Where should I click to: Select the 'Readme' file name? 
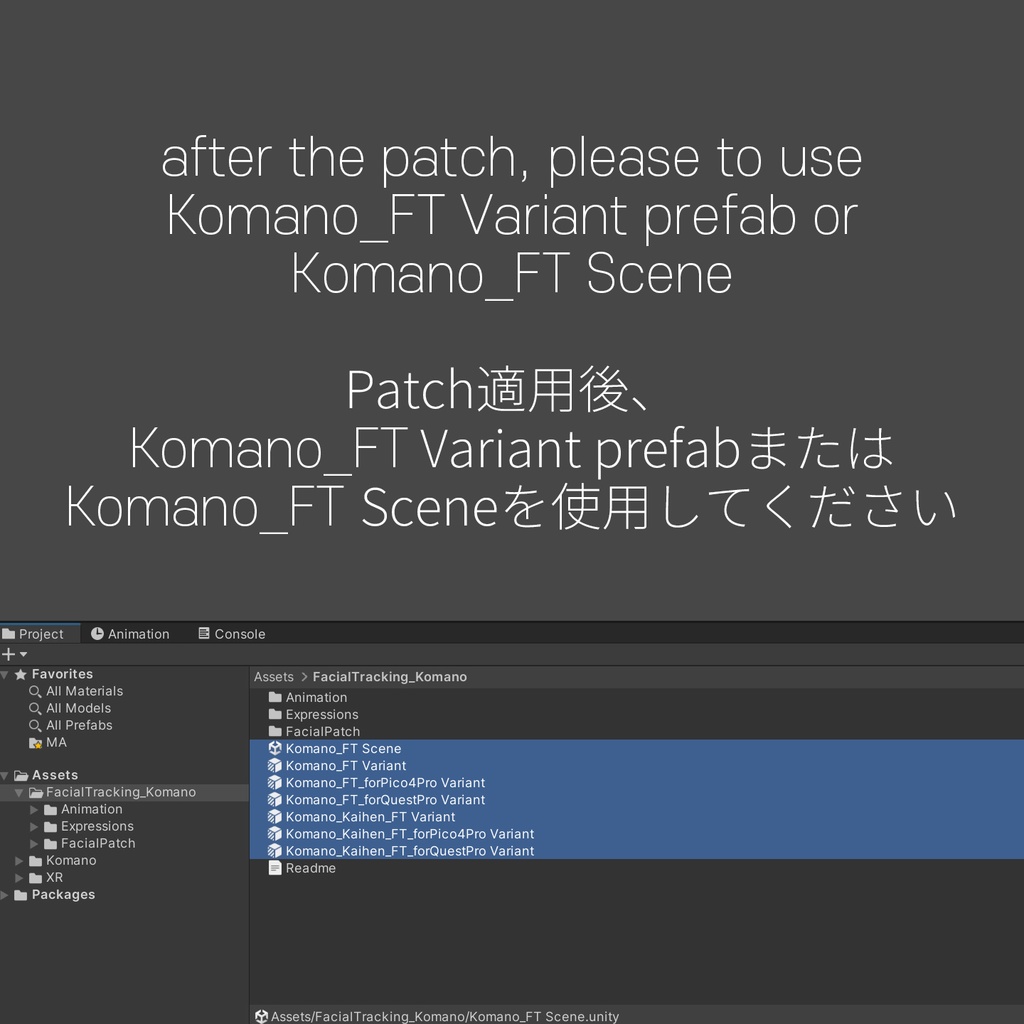(311, 868)
